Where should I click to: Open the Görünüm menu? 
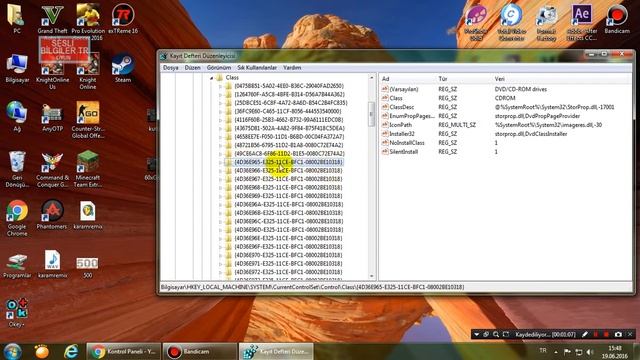(x=219, y=68)
